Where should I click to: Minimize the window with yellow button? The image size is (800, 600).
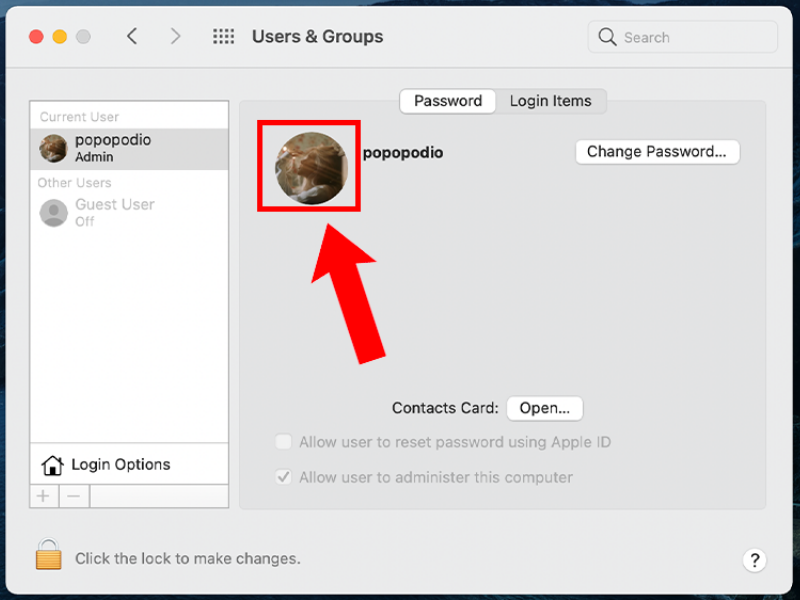60,37
